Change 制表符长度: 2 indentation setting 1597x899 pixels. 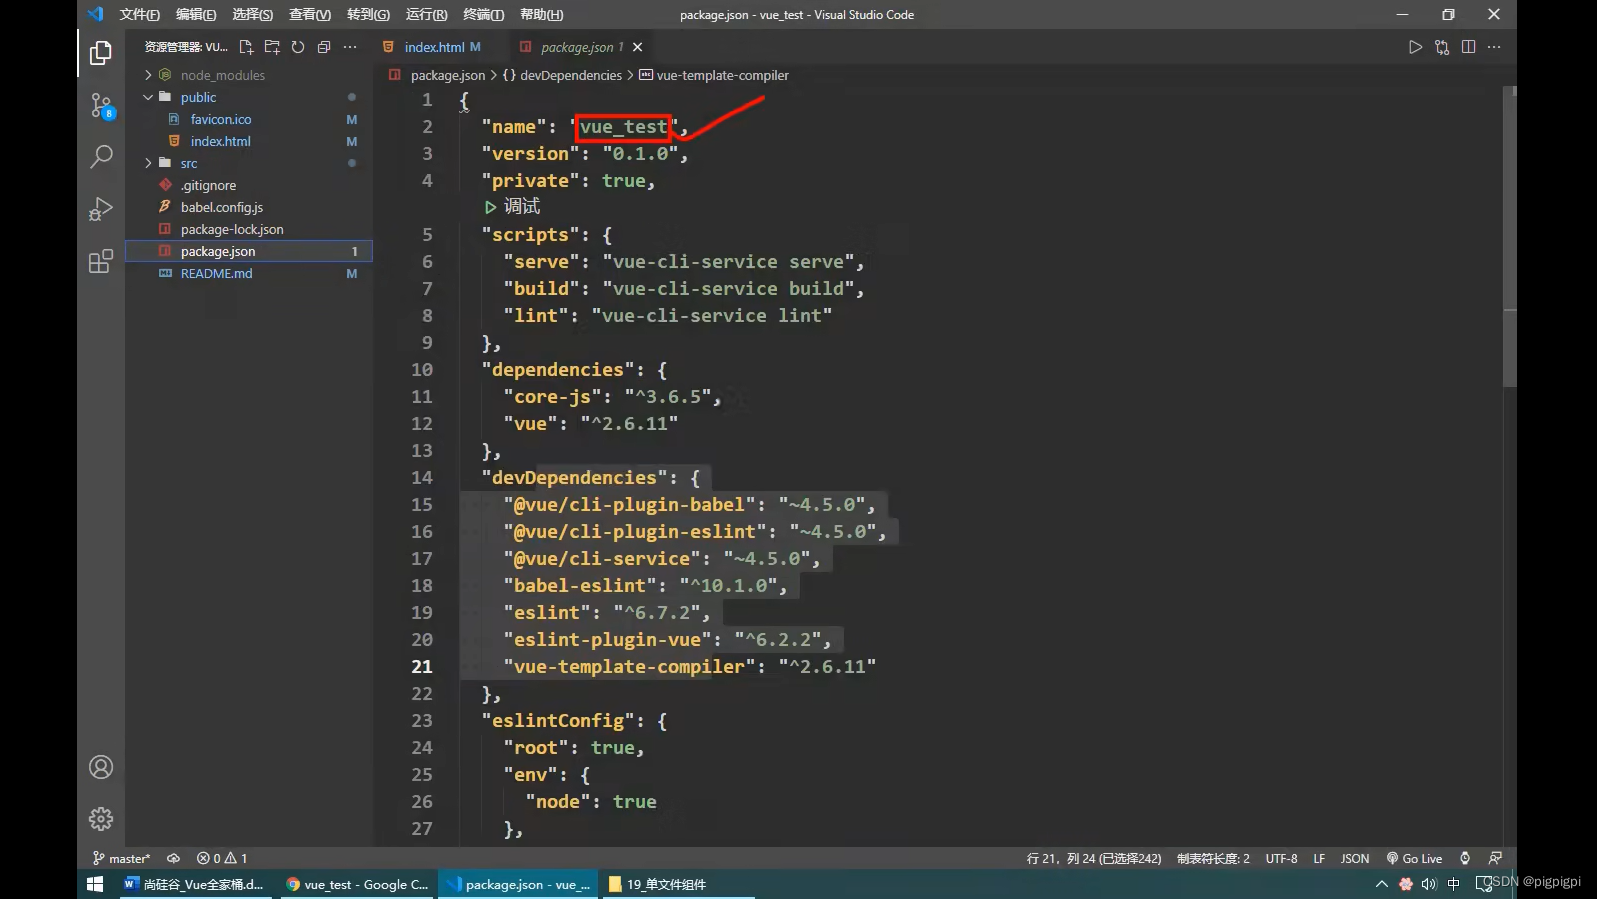[x=1213, y=858]
